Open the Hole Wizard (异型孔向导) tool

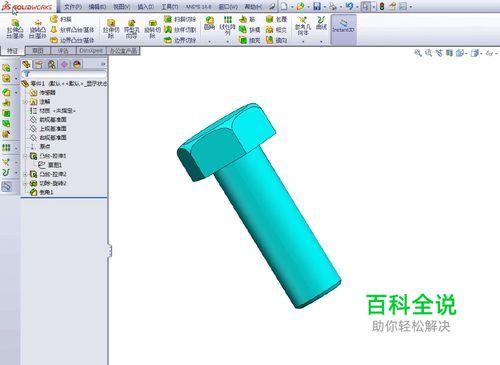pyautogui.click(x=132, y=29)
